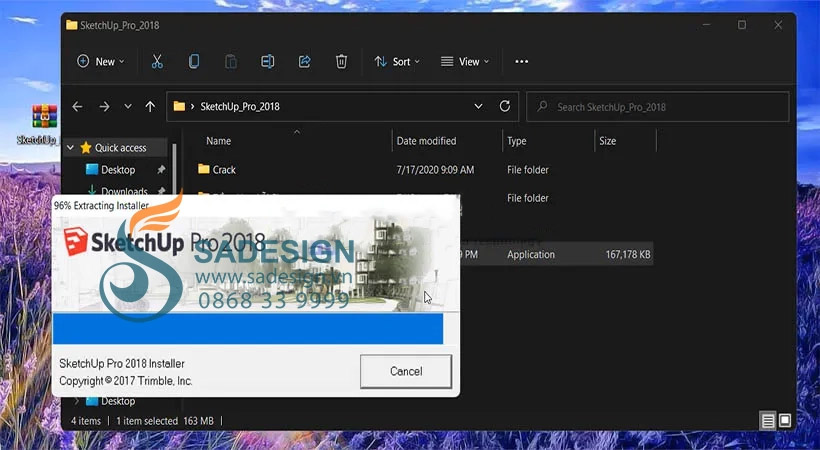Share the selected file
The width and height of the screenshot is (820, 450).
[304, 62]
